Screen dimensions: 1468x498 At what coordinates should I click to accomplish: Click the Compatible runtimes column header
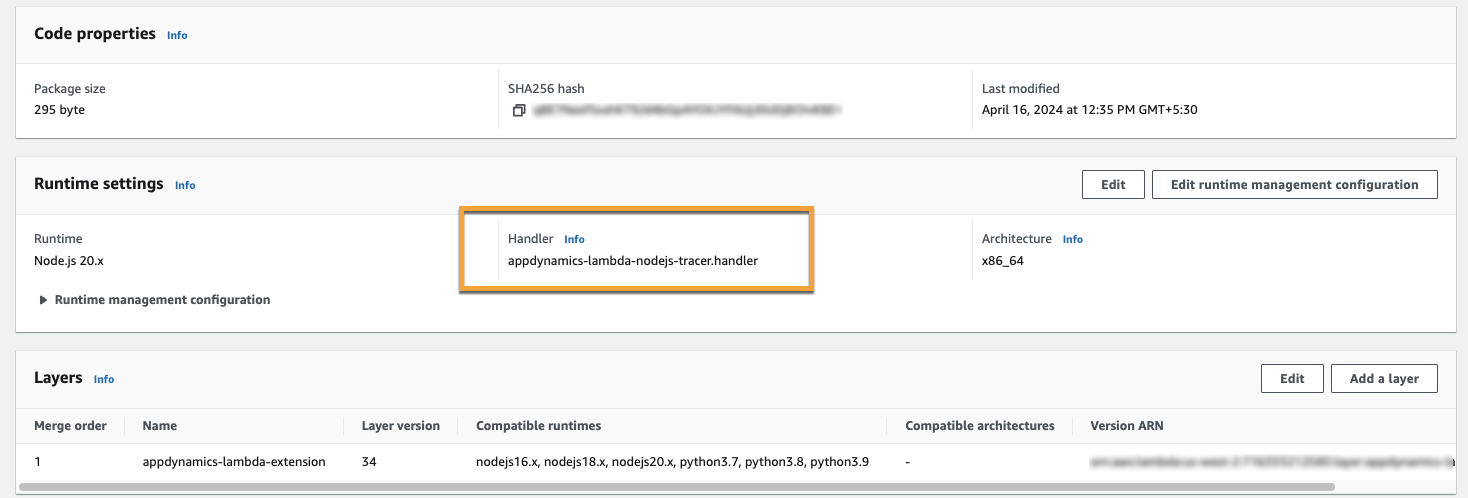coord(539,425)
